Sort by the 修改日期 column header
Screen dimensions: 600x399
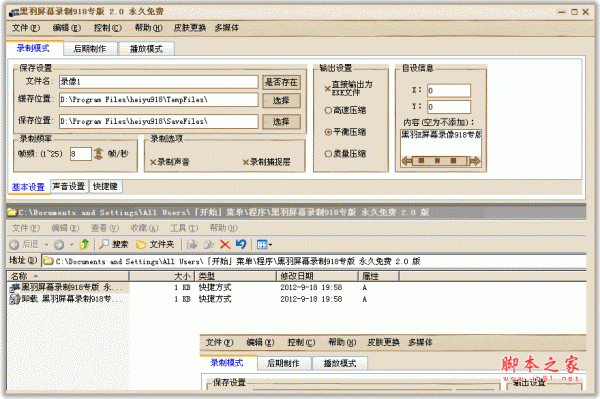point(317,276)
